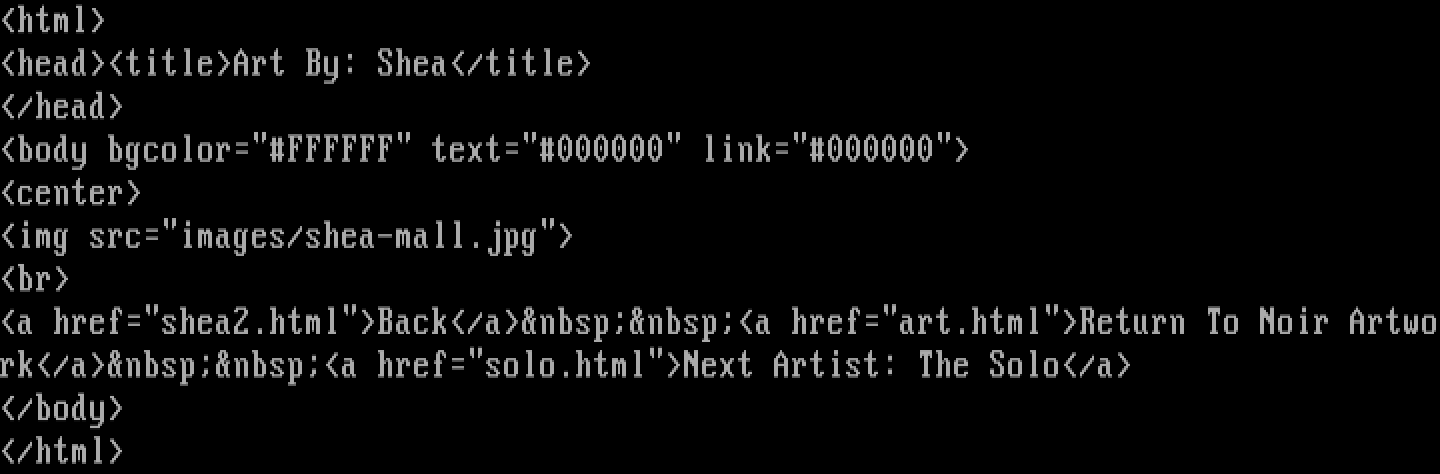Click the Back link text
This screenshot has width=1440, height=474.
(413, 321)
